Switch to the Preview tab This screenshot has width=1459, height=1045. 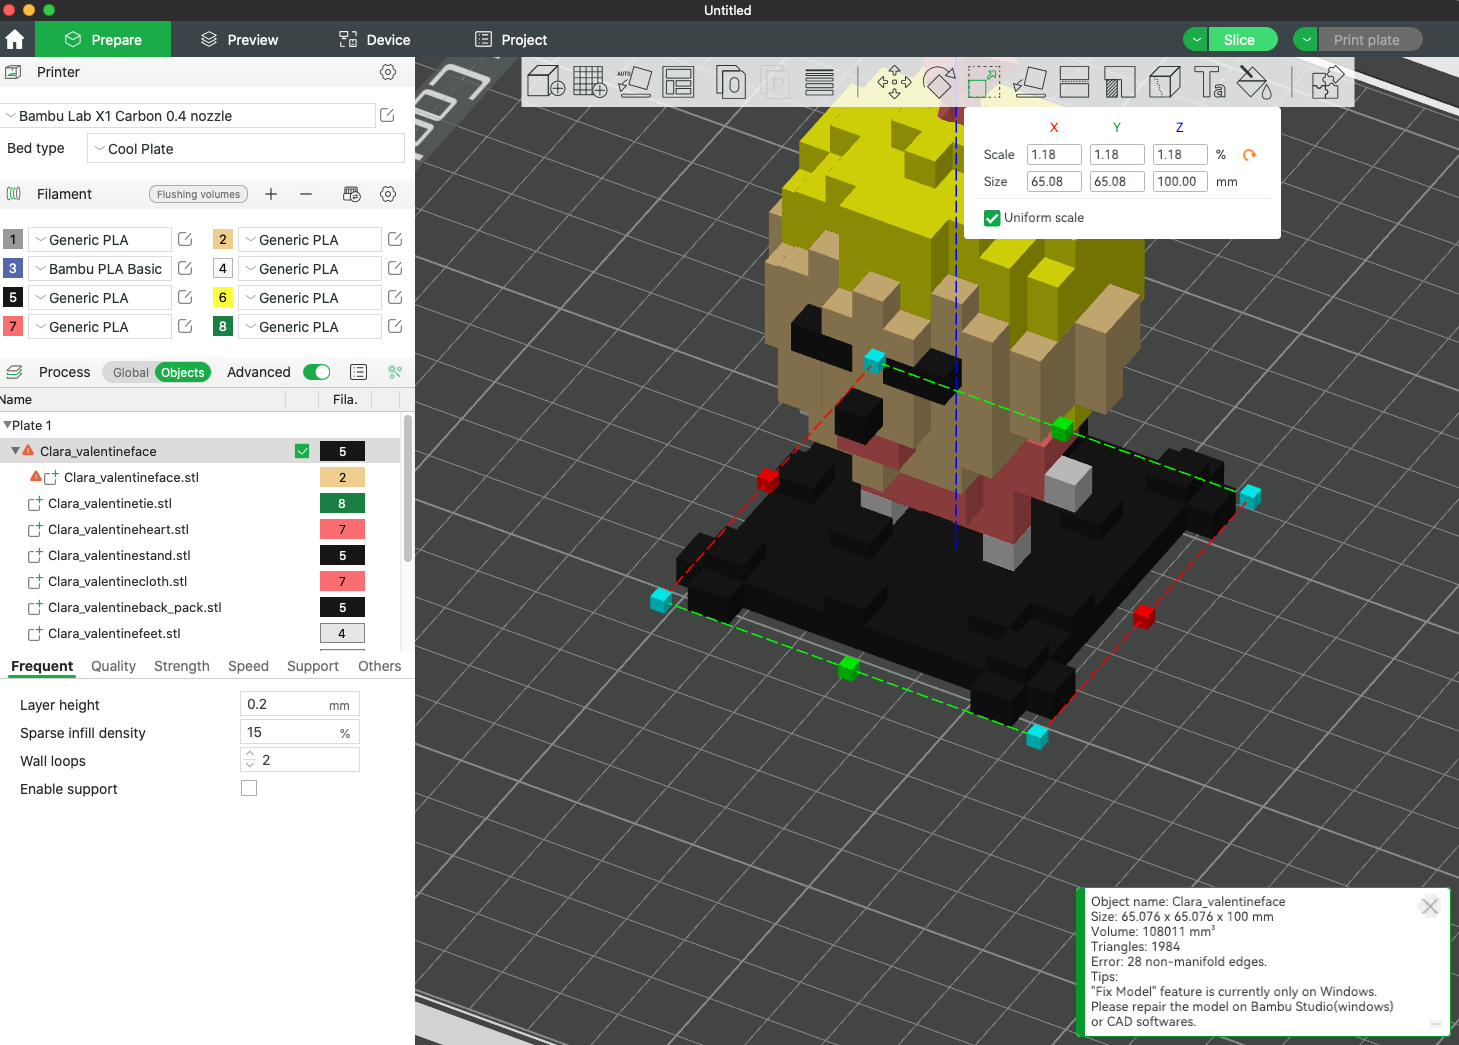[x=237, y=39]
